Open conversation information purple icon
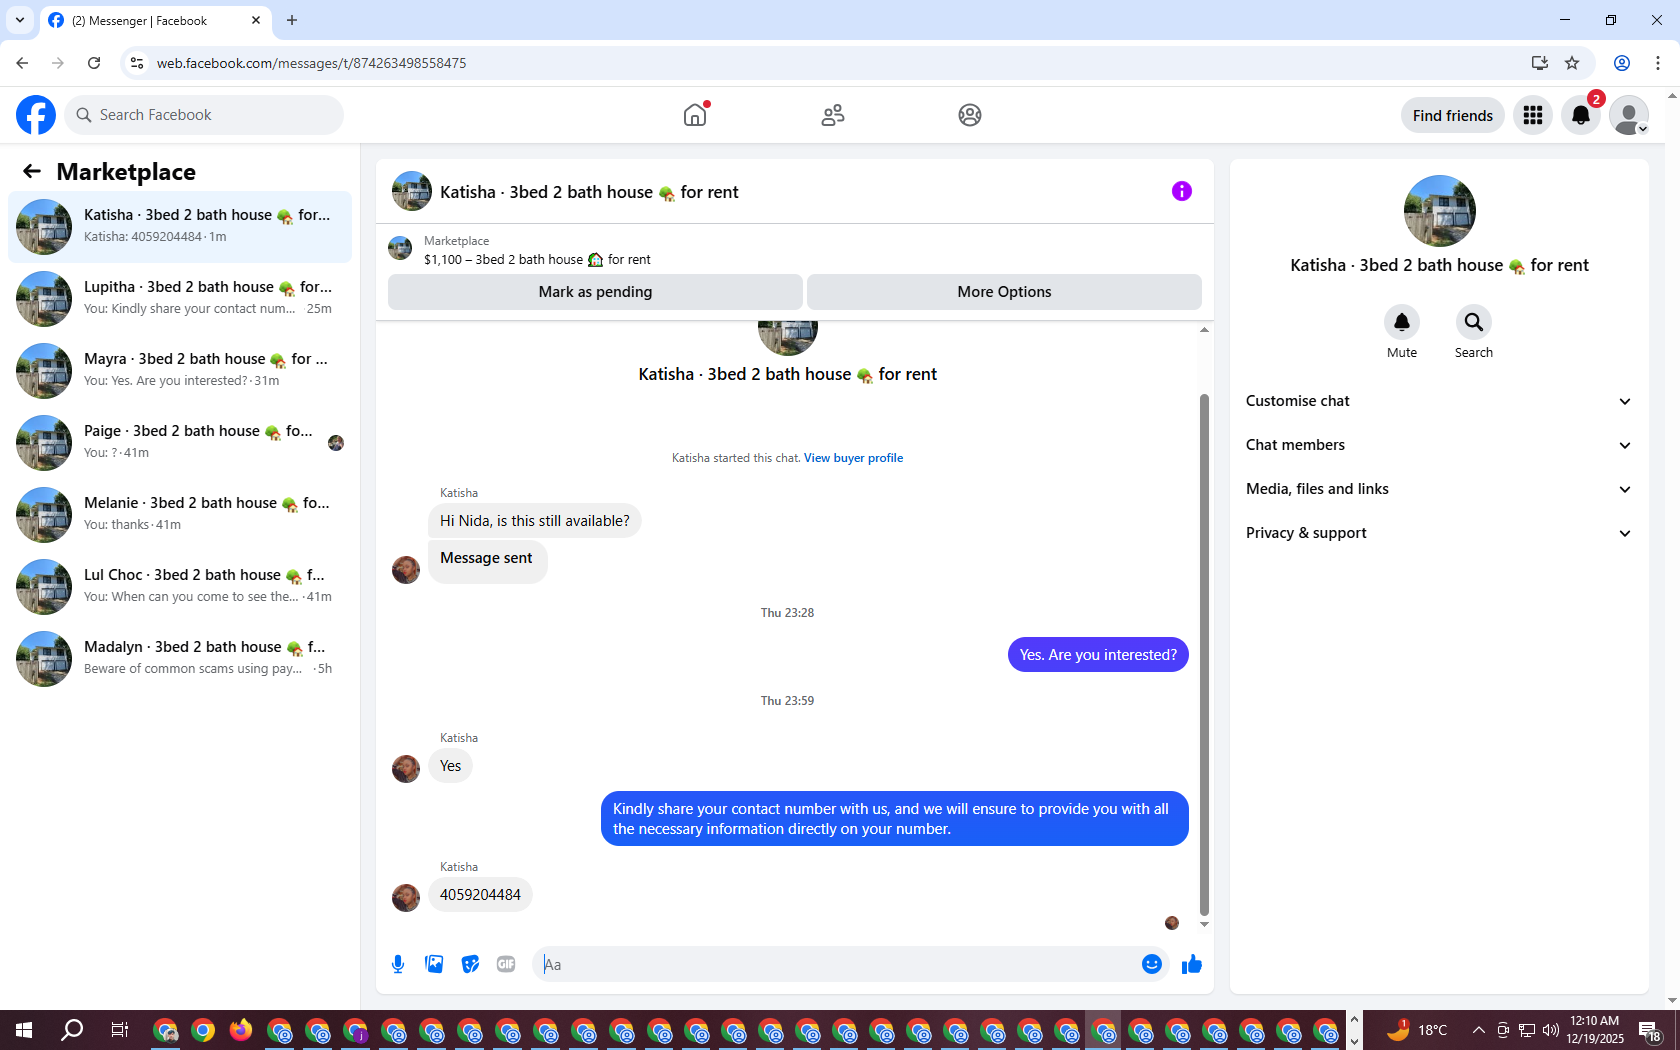The image size is (1680, 1050). pyautogui.click(x=1182, y=191)
